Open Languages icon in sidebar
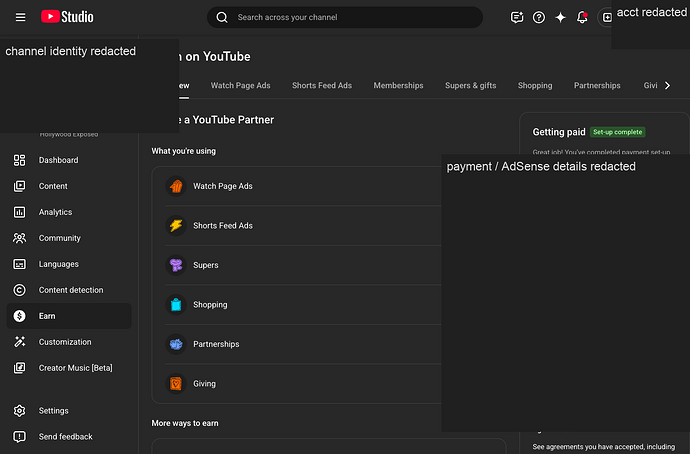 [19, 264]
